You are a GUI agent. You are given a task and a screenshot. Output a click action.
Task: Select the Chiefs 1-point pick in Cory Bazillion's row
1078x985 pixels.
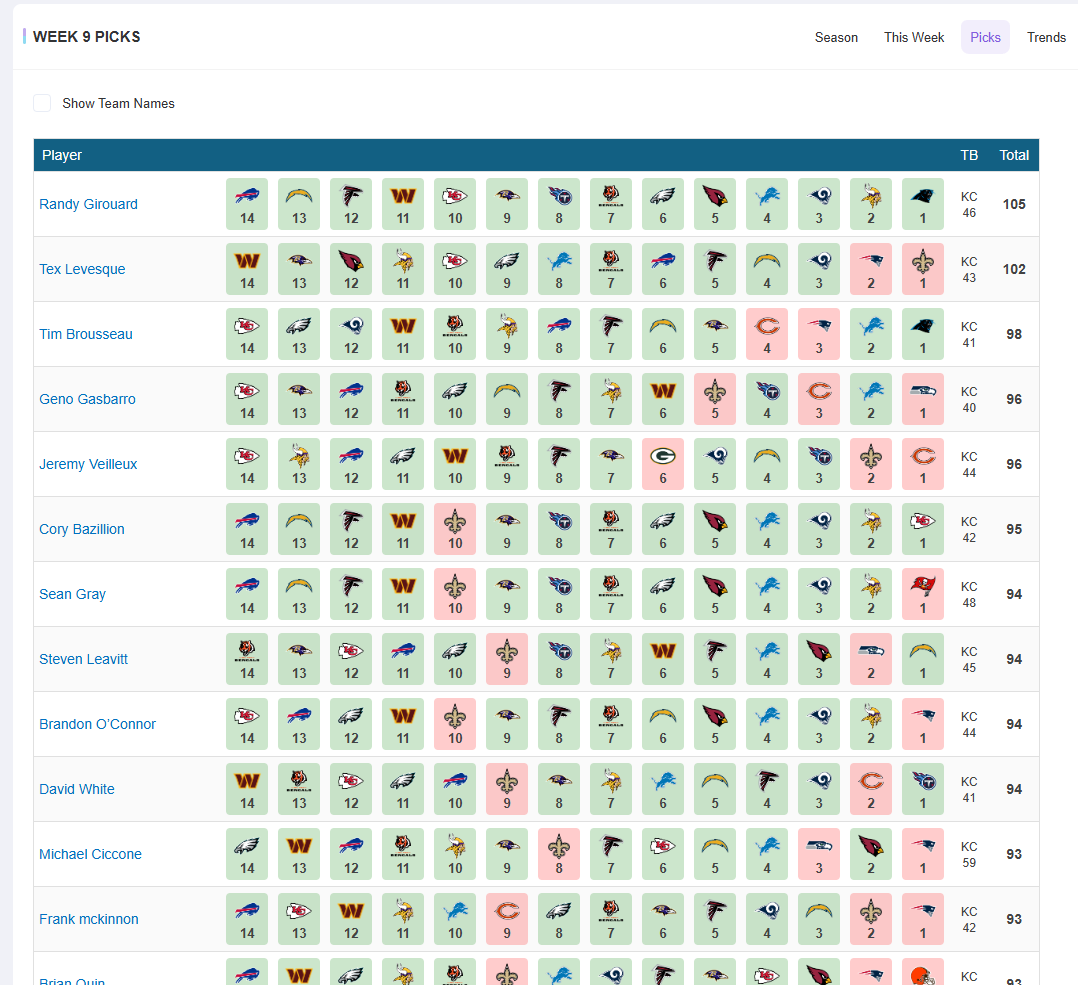(x=923, y=529)
